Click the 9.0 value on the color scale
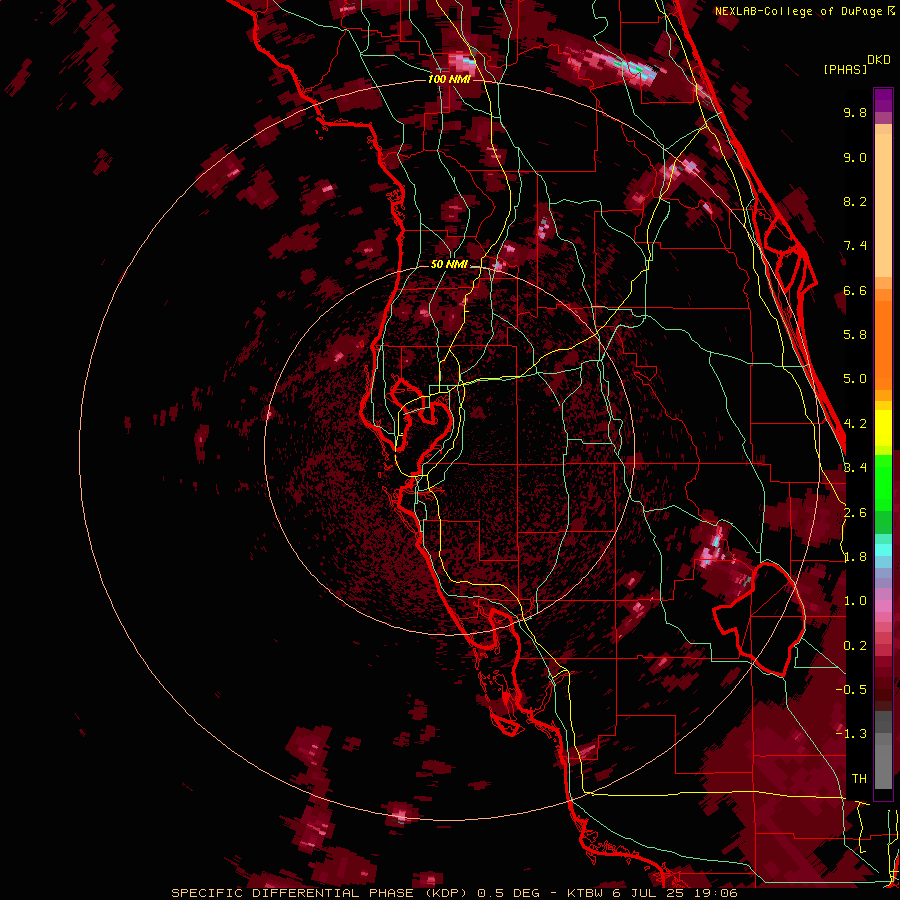This screenshot has width=900, height=900. (855, 157)
